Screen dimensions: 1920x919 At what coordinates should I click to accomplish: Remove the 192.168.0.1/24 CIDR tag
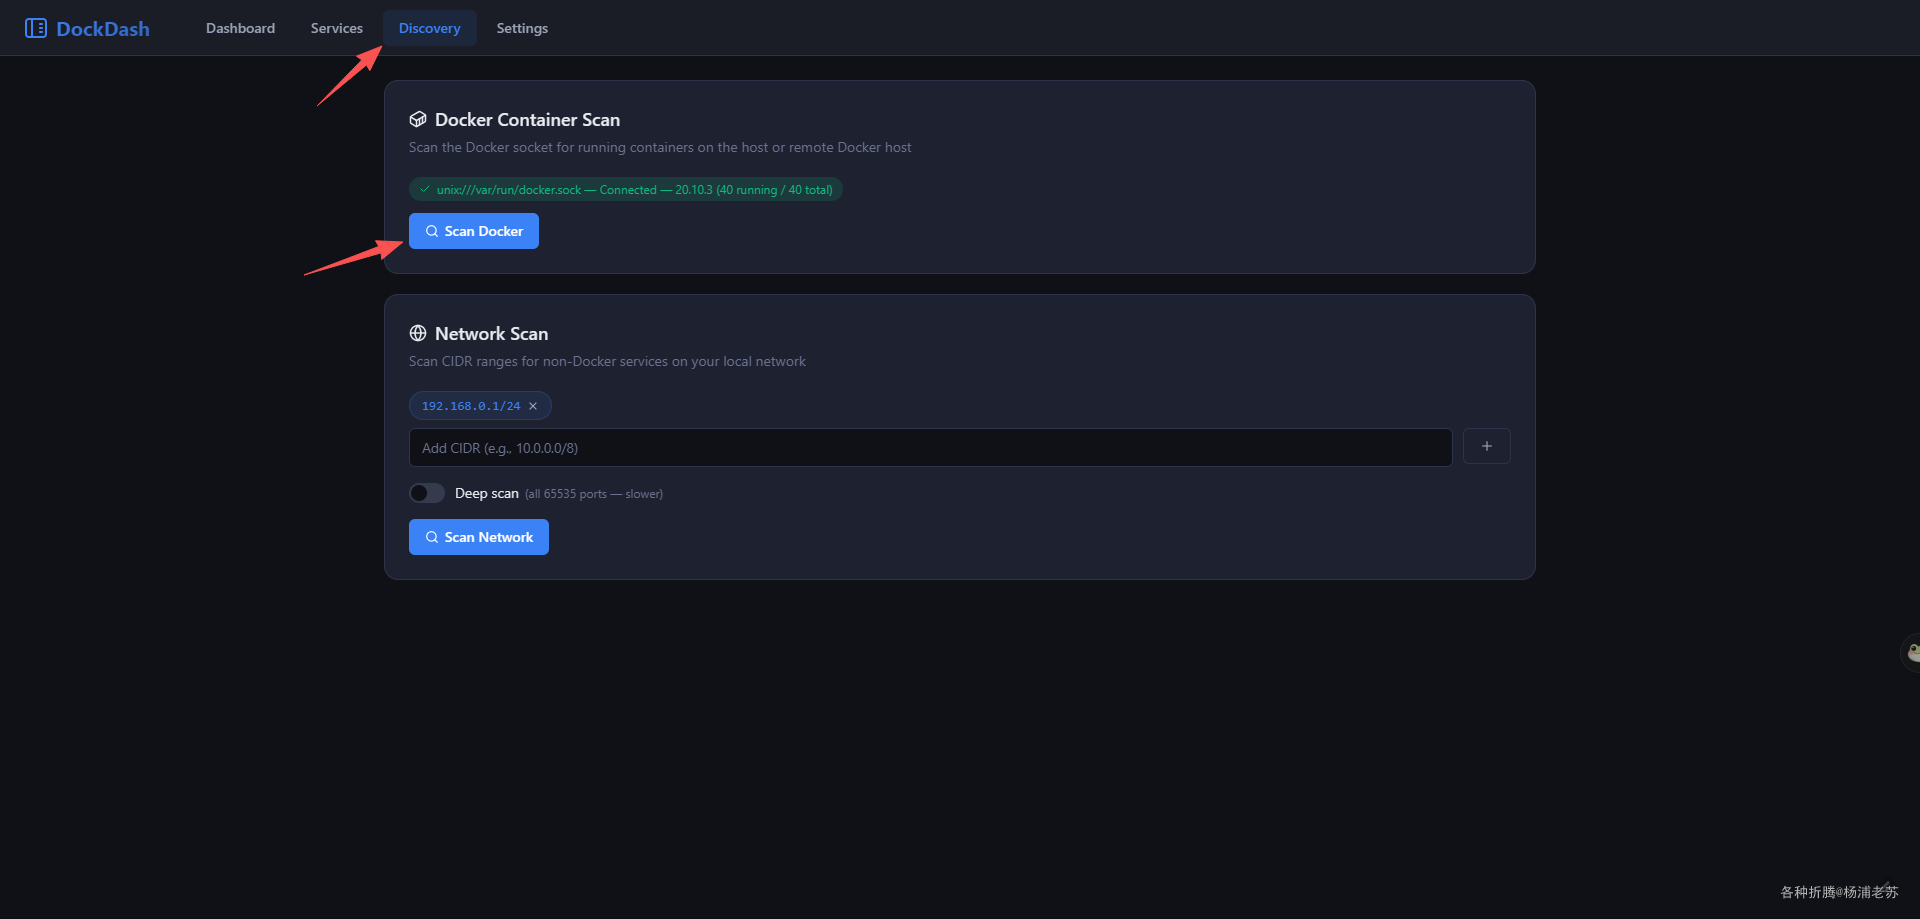point(533,406)
